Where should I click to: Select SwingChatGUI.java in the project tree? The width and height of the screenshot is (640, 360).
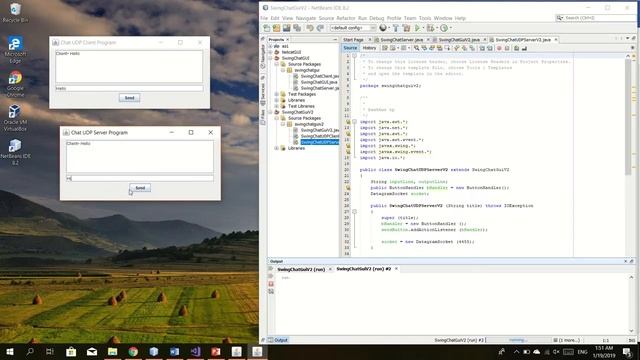(318, 82)
